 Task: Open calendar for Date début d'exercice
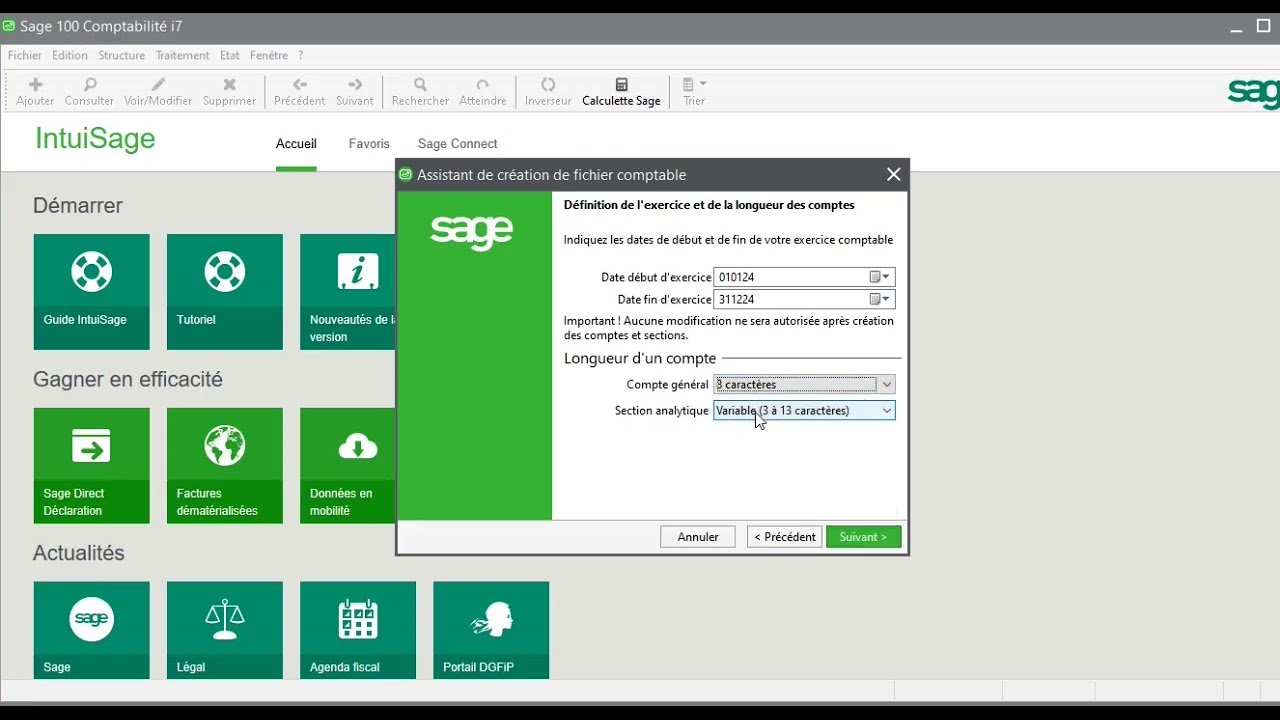pyautogui.click(x=879, y=277)
